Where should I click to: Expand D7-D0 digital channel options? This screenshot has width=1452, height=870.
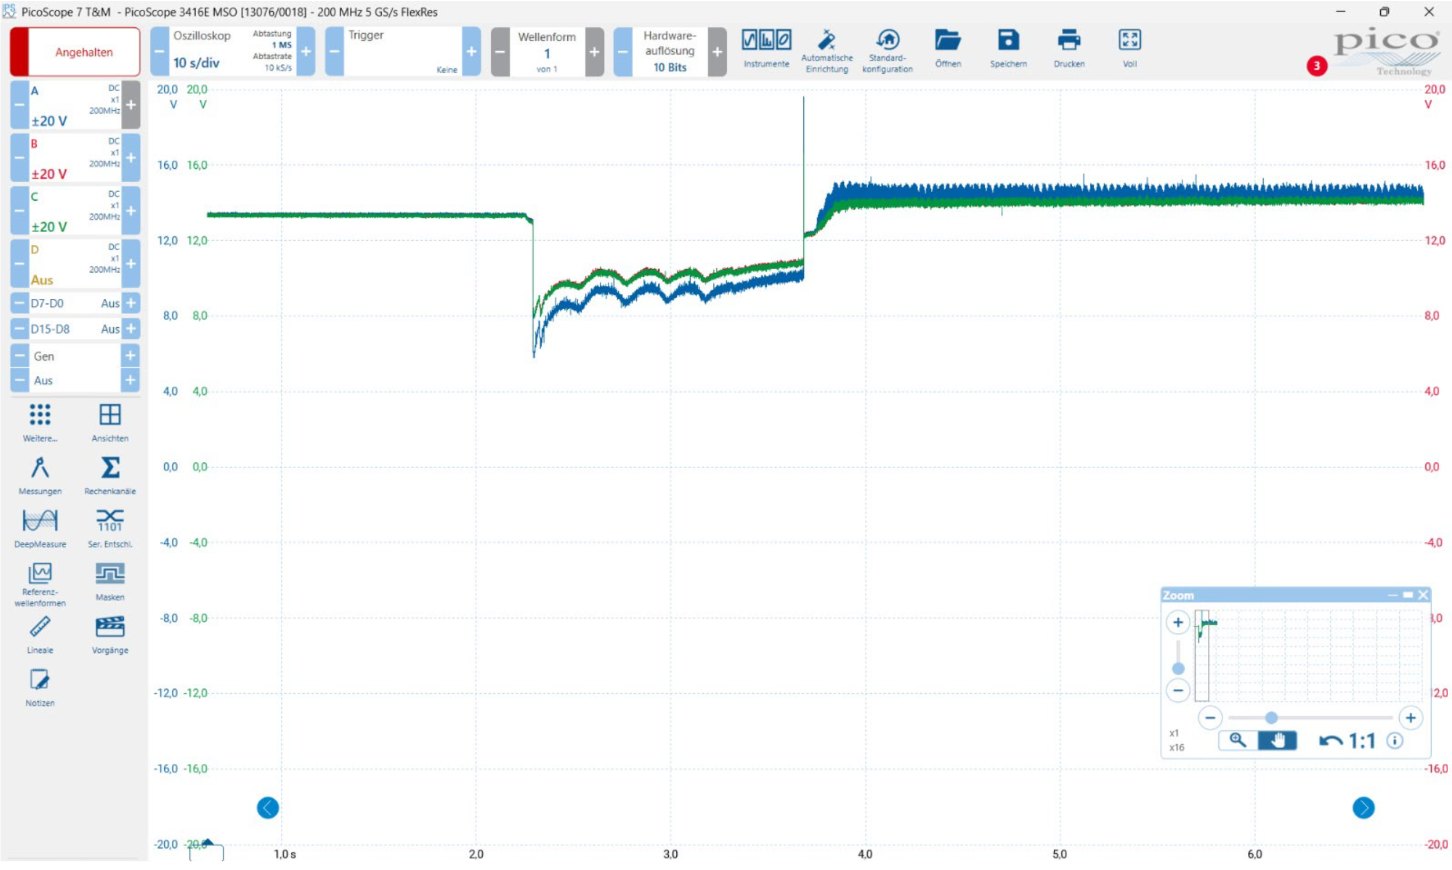click(x=130, y=303)
